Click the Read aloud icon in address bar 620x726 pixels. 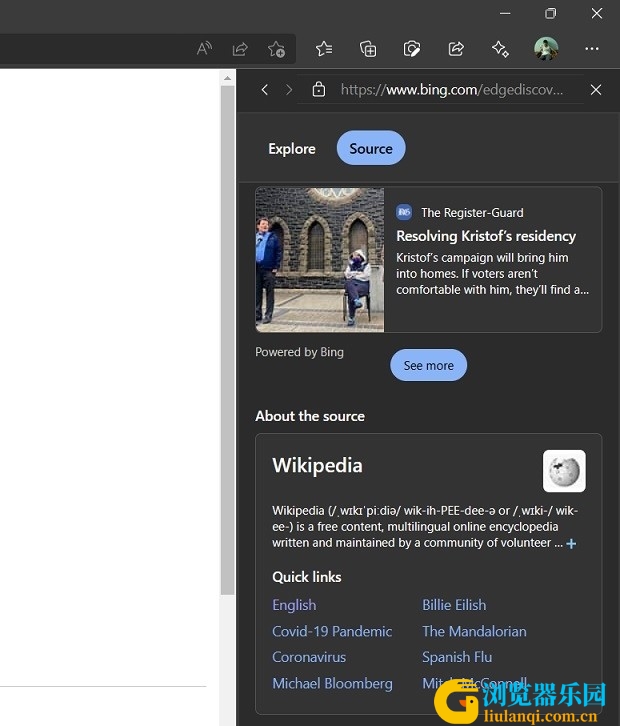tap(204, 49)
